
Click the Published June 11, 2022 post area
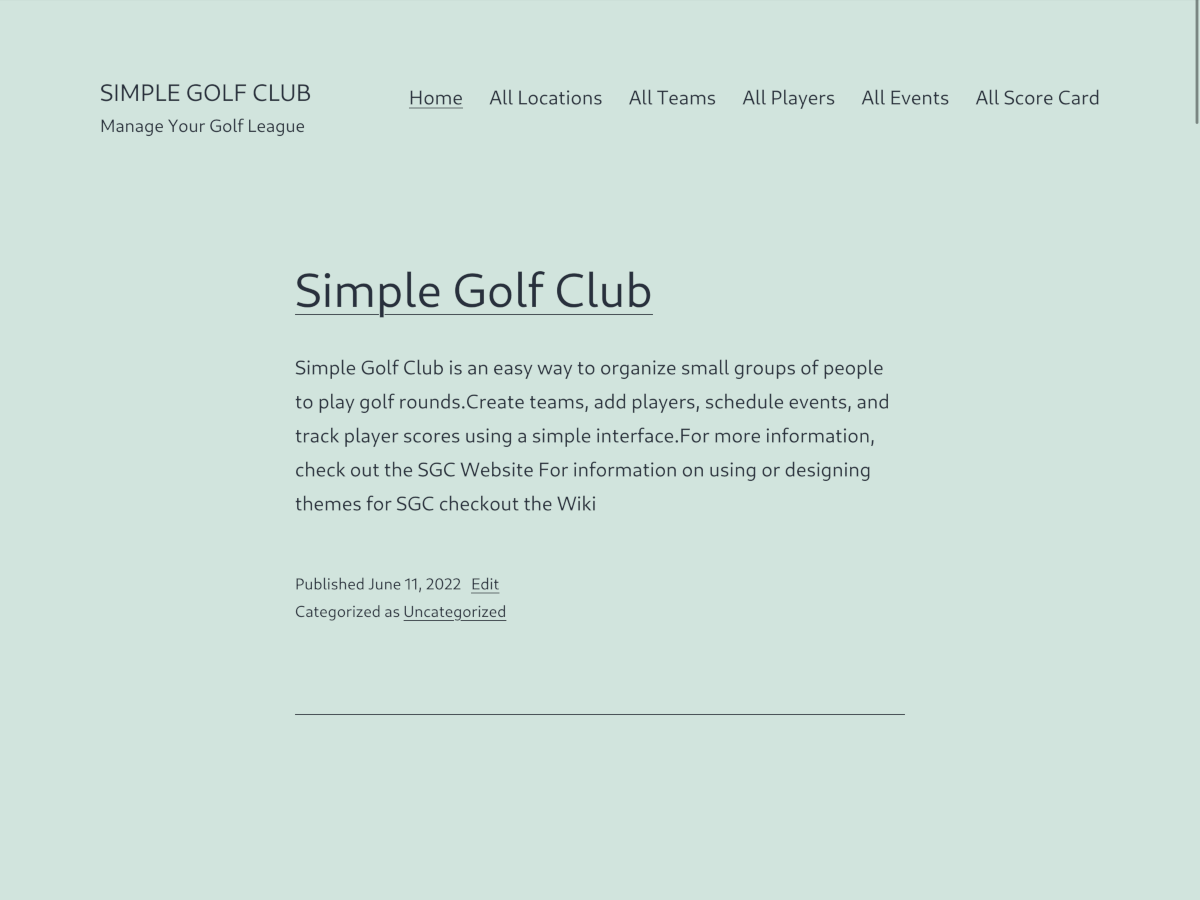click(377, 584)
